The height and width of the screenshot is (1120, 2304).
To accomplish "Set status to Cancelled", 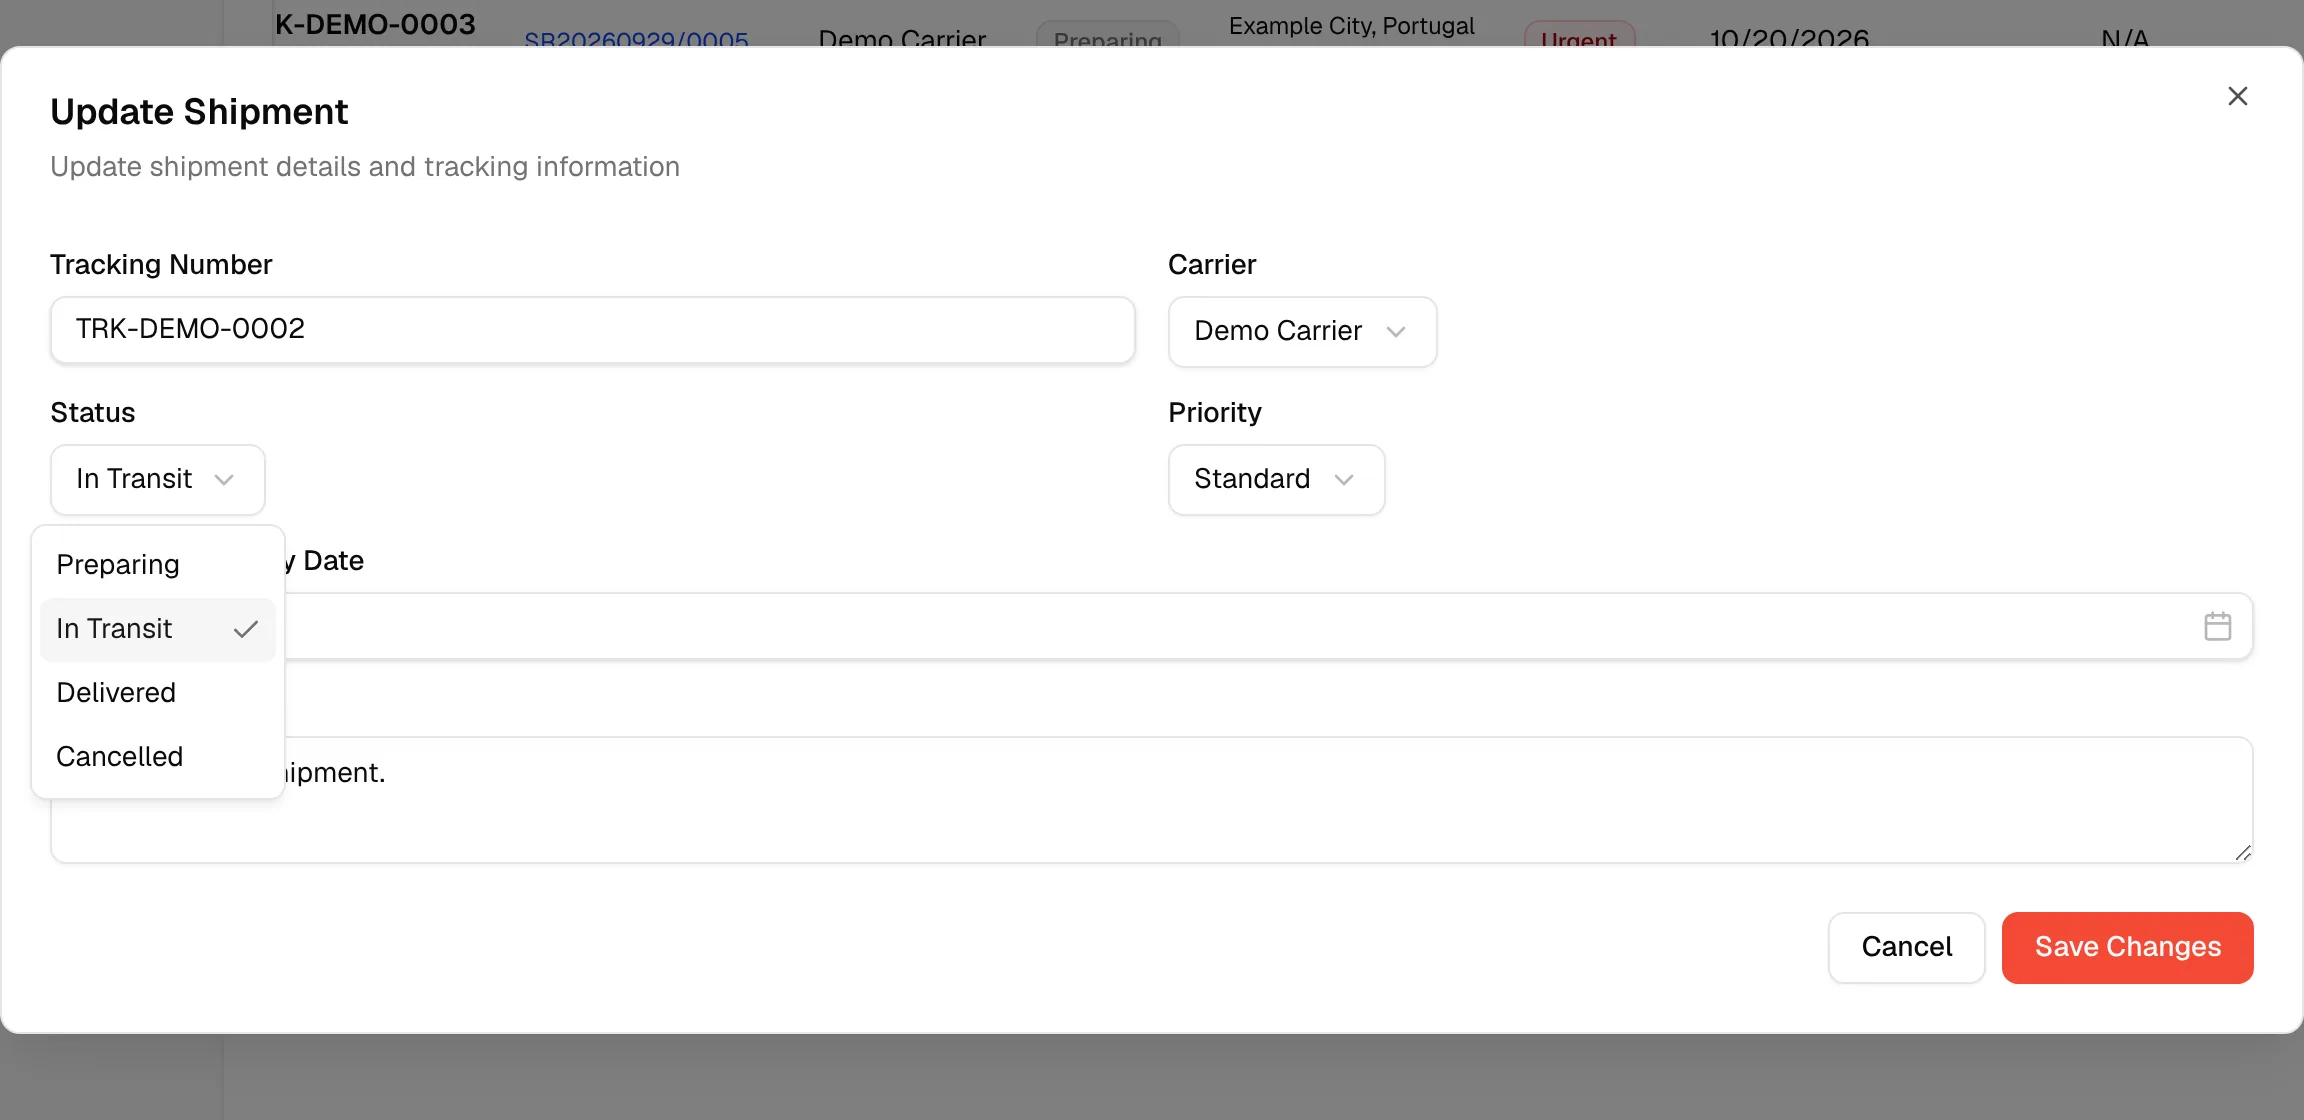I will point(158,757).
